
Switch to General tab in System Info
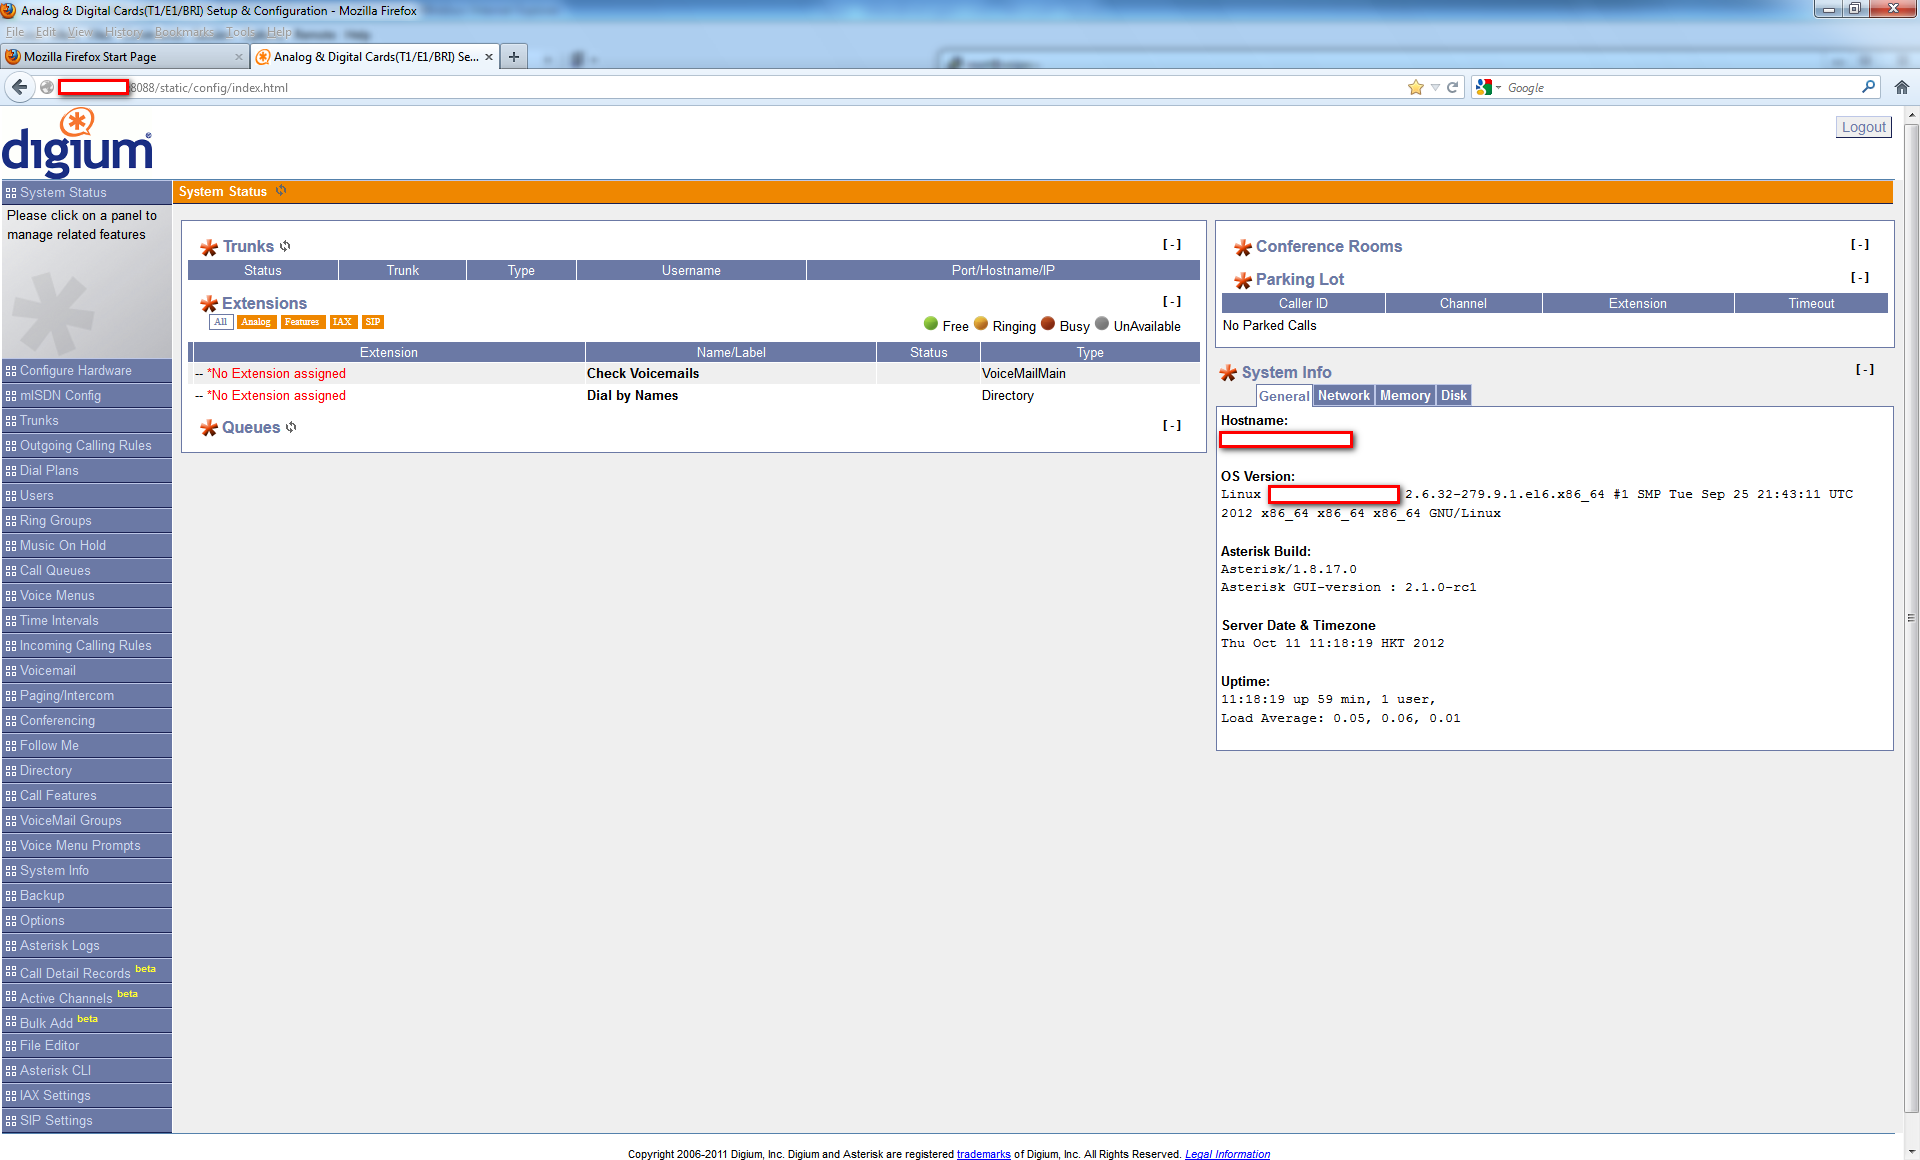click(x=1284, y=396)
